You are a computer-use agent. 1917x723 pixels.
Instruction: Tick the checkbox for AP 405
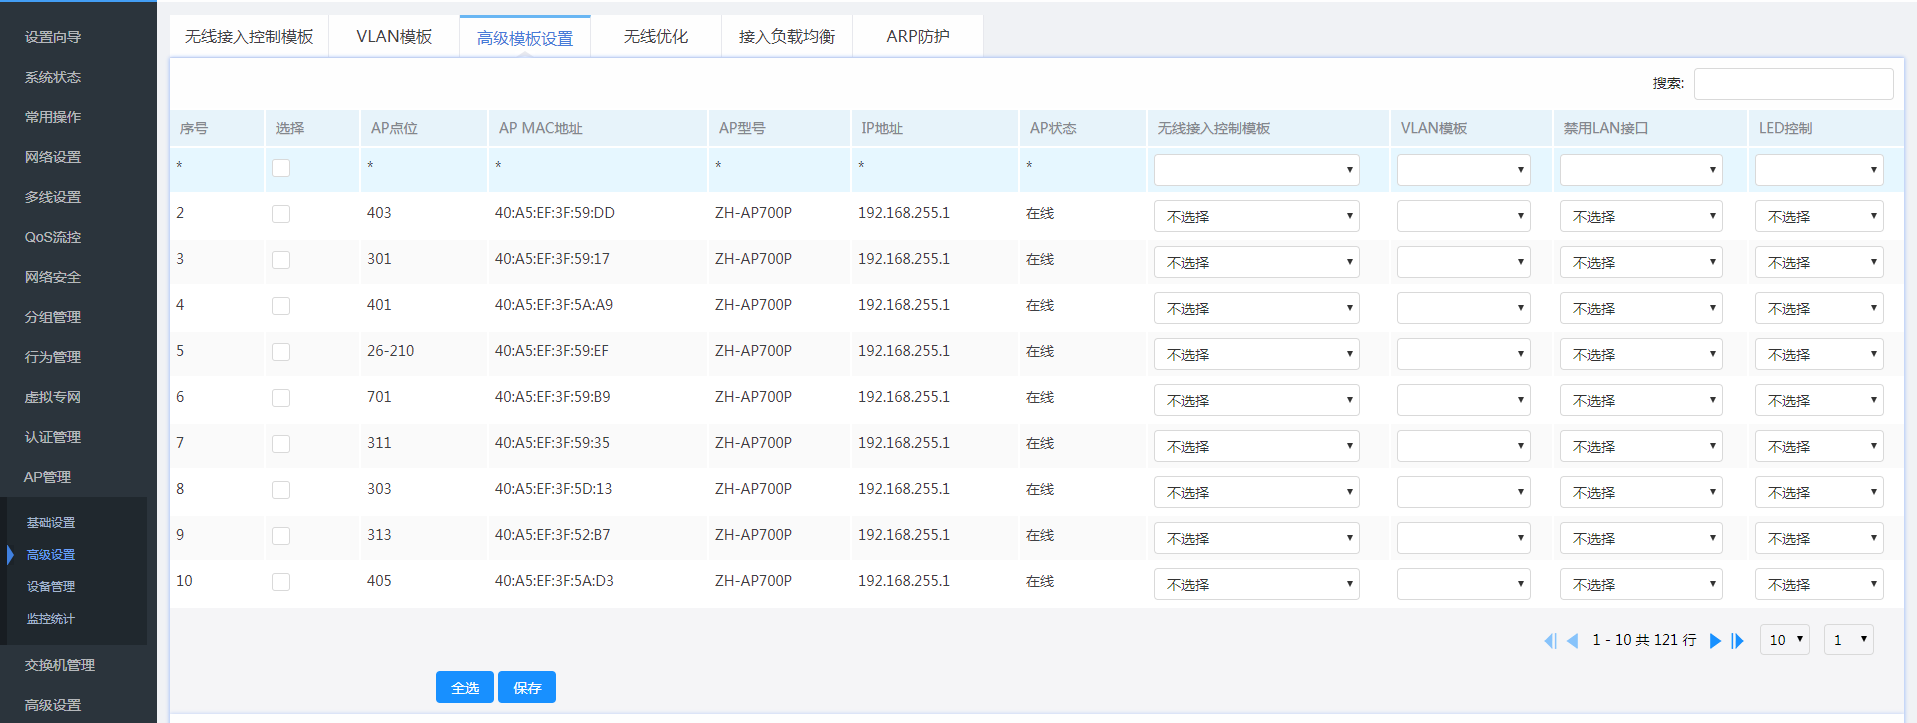pyautogui.click(x=281, y=582)
